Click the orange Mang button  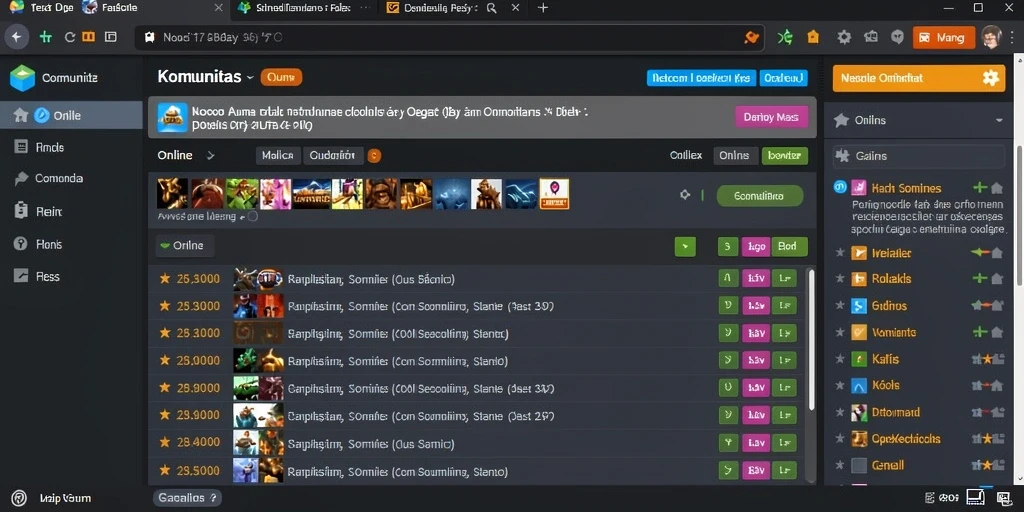(x=944, y=38)
